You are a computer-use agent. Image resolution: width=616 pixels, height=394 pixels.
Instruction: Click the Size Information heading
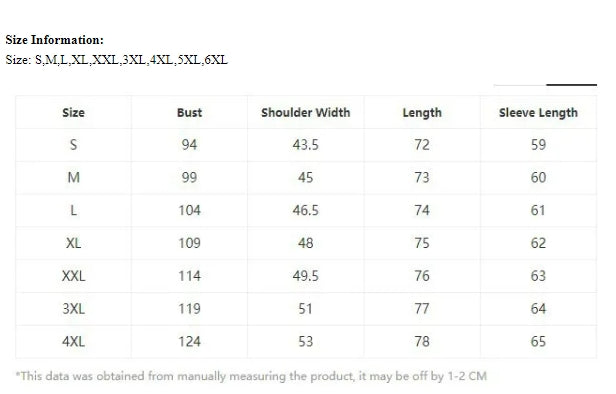click(x=55, y=40)
